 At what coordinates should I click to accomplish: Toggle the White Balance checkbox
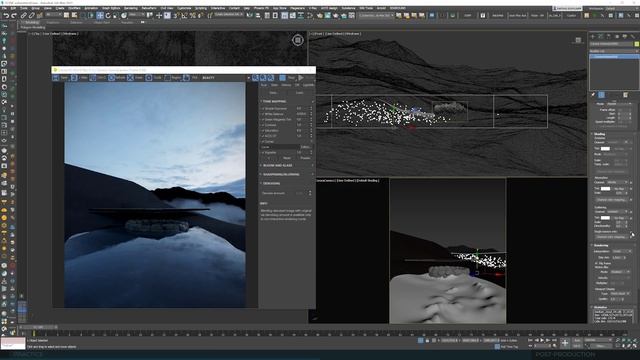point(263,114)
